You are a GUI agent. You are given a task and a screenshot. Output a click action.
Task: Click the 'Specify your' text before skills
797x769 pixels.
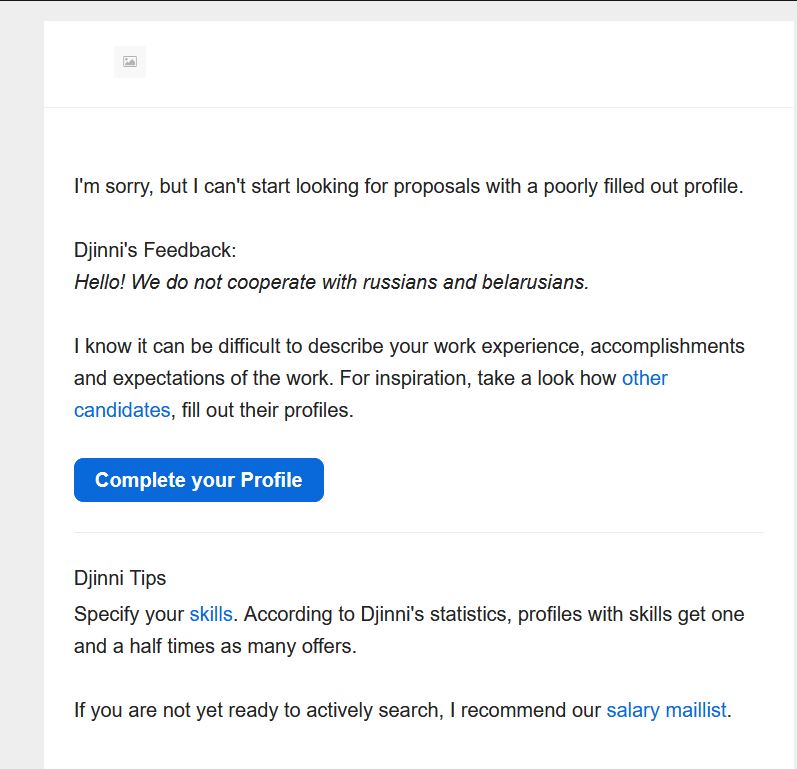pos(129,614)
